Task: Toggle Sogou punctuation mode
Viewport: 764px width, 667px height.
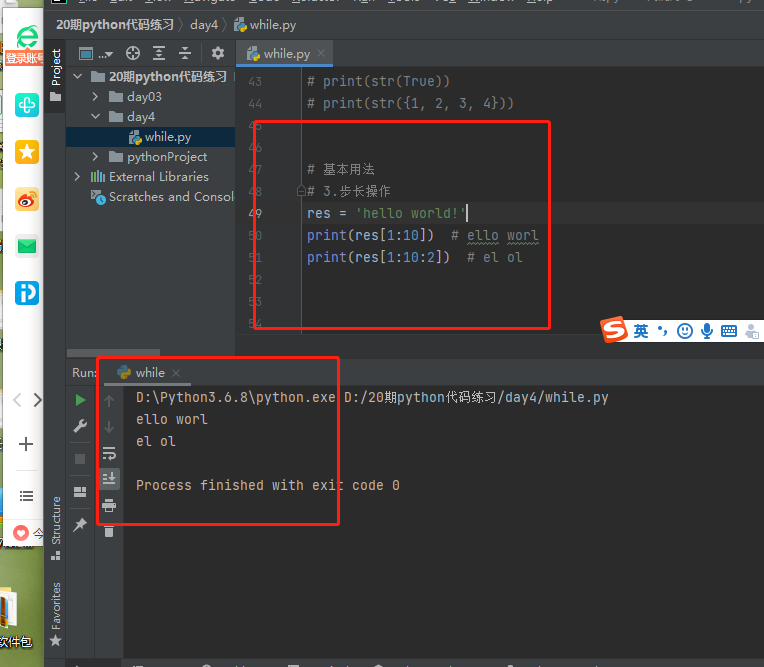Action: click(662, 331)
